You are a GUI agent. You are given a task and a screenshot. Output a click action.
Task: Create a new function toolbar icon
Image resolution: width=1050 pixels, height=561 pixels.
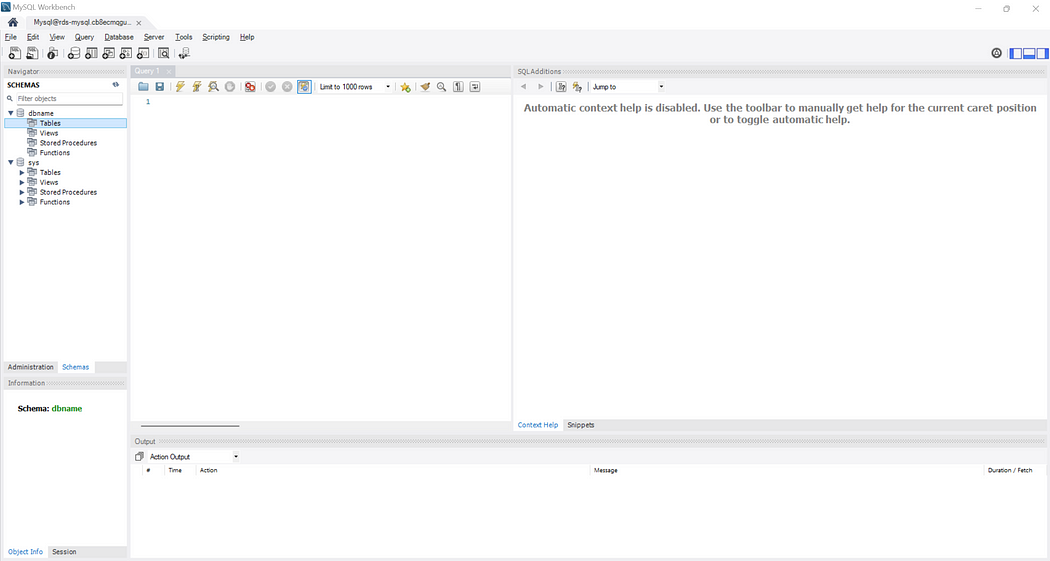click(x=143, y=54)
